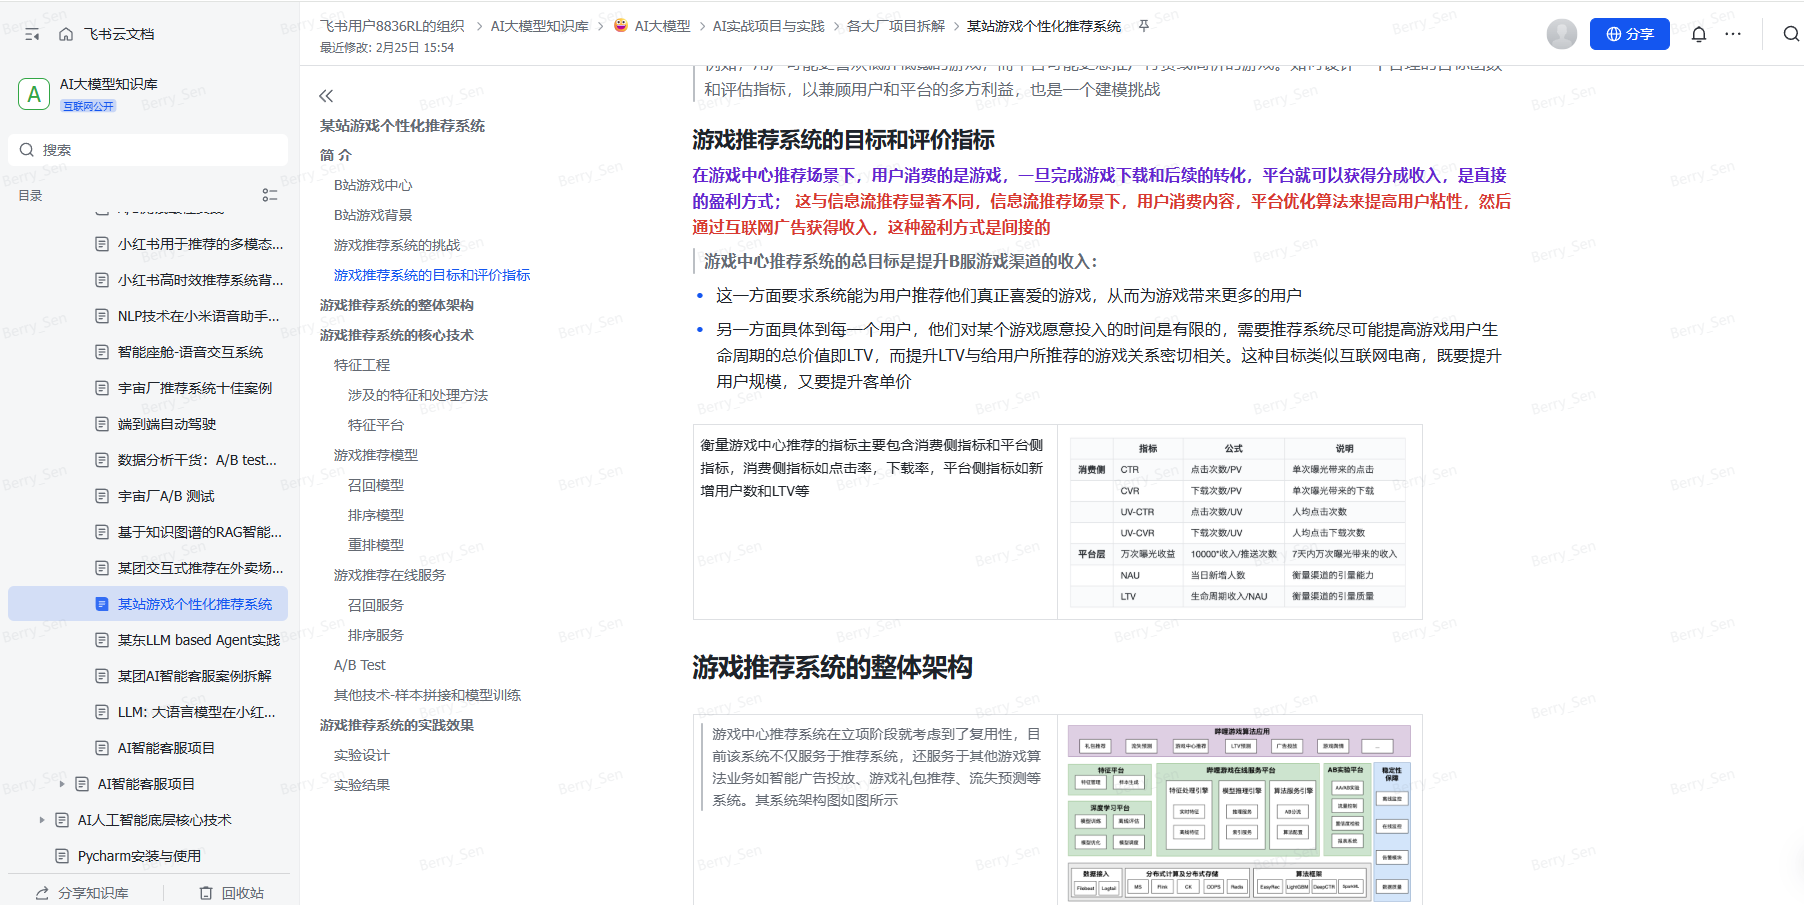Viewport: 1804px width, 905px height.
Task: Open the more options ellipsis menu
Action: pos(1733,34)
